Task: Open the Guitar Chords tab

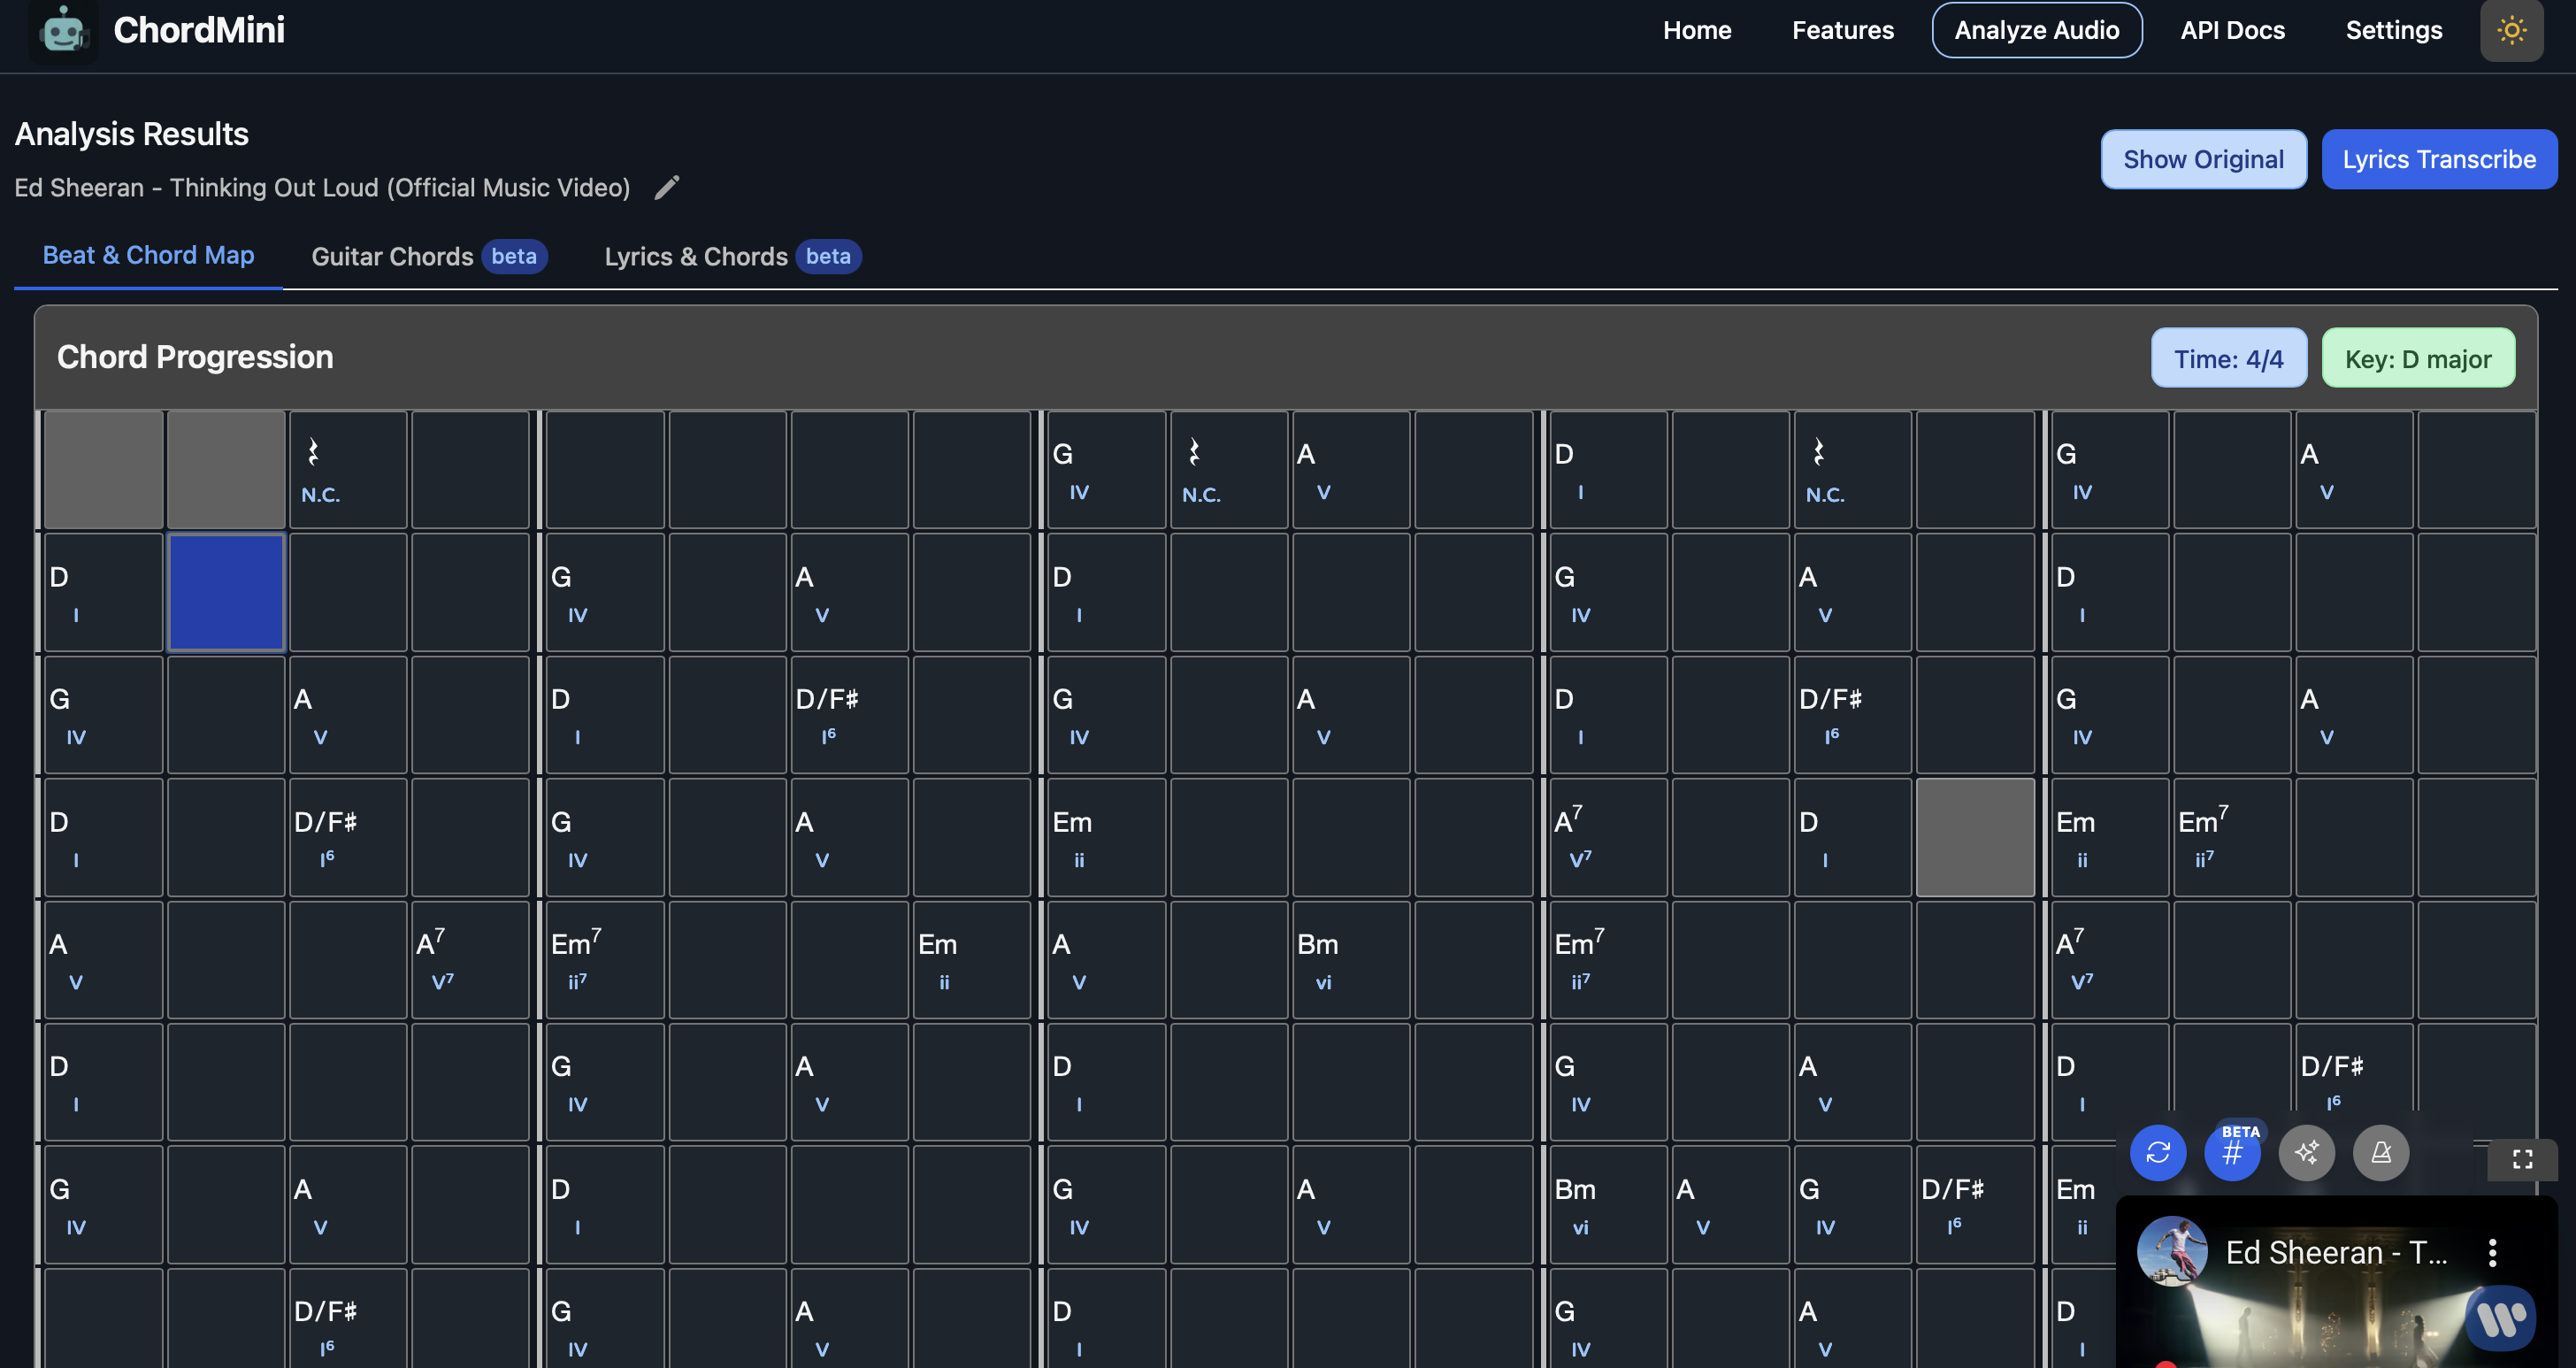Action: pos(392,256)
